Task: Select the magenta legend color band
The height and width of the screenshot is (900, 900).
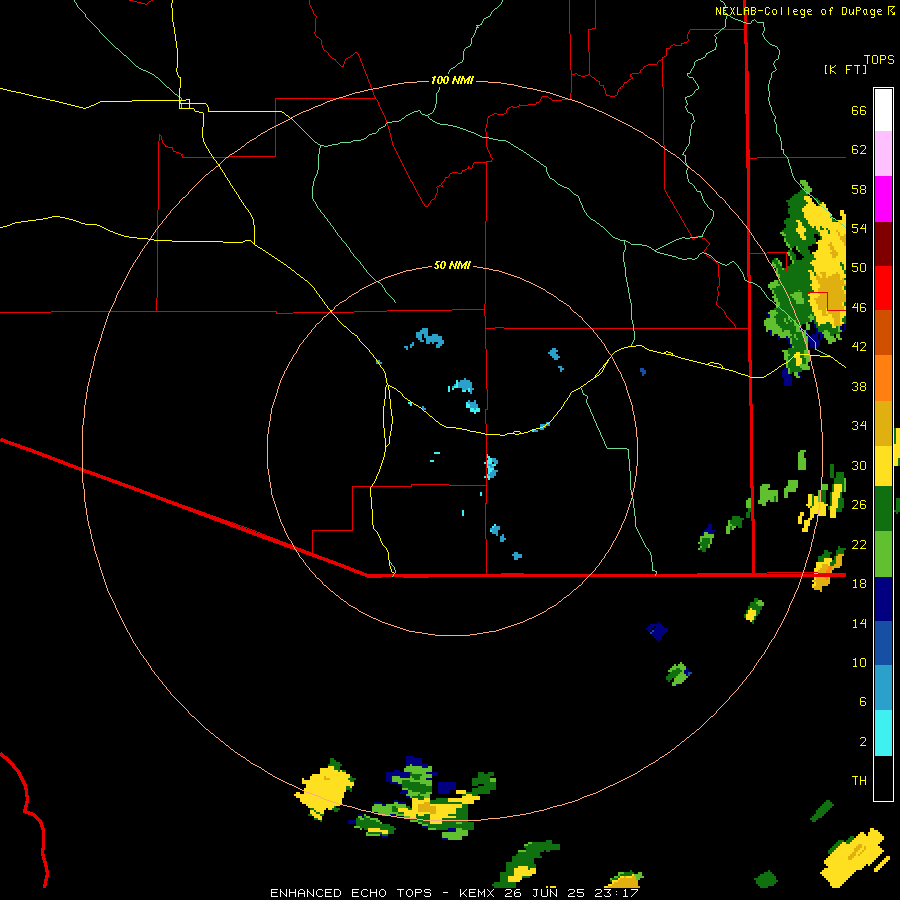Action: (883, 199)
